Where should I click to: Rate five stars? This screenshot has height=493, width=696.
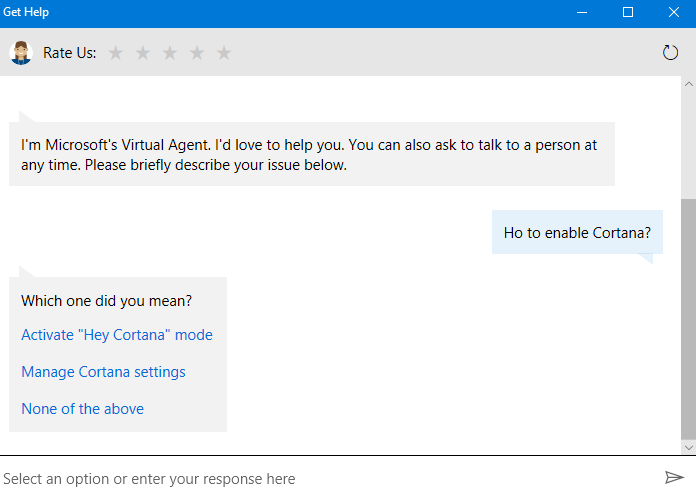click(224, 53)
